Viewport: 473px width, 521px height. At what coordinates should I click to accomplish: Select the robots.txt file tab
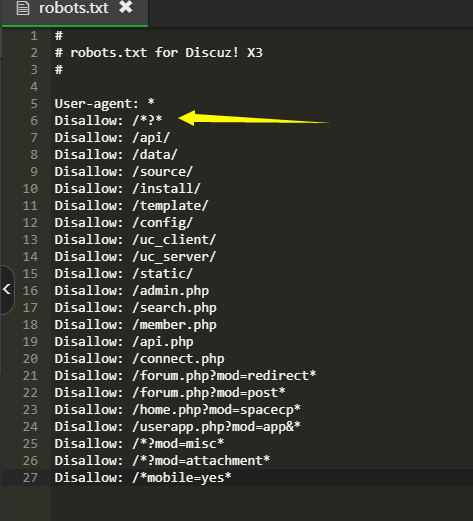pos(75,13)
